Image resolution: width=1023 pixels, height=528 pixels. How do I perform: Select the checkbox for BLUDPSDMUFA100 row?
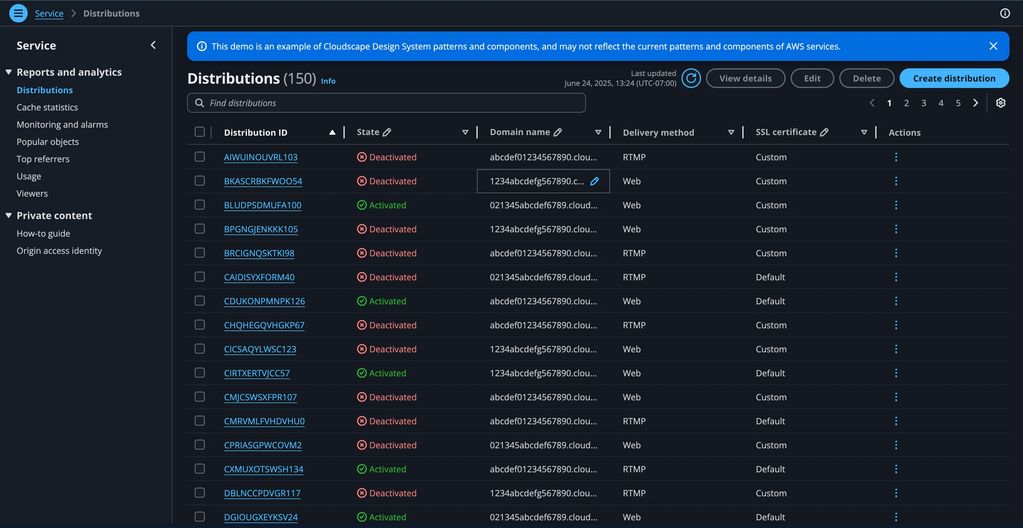coord(200,205)
